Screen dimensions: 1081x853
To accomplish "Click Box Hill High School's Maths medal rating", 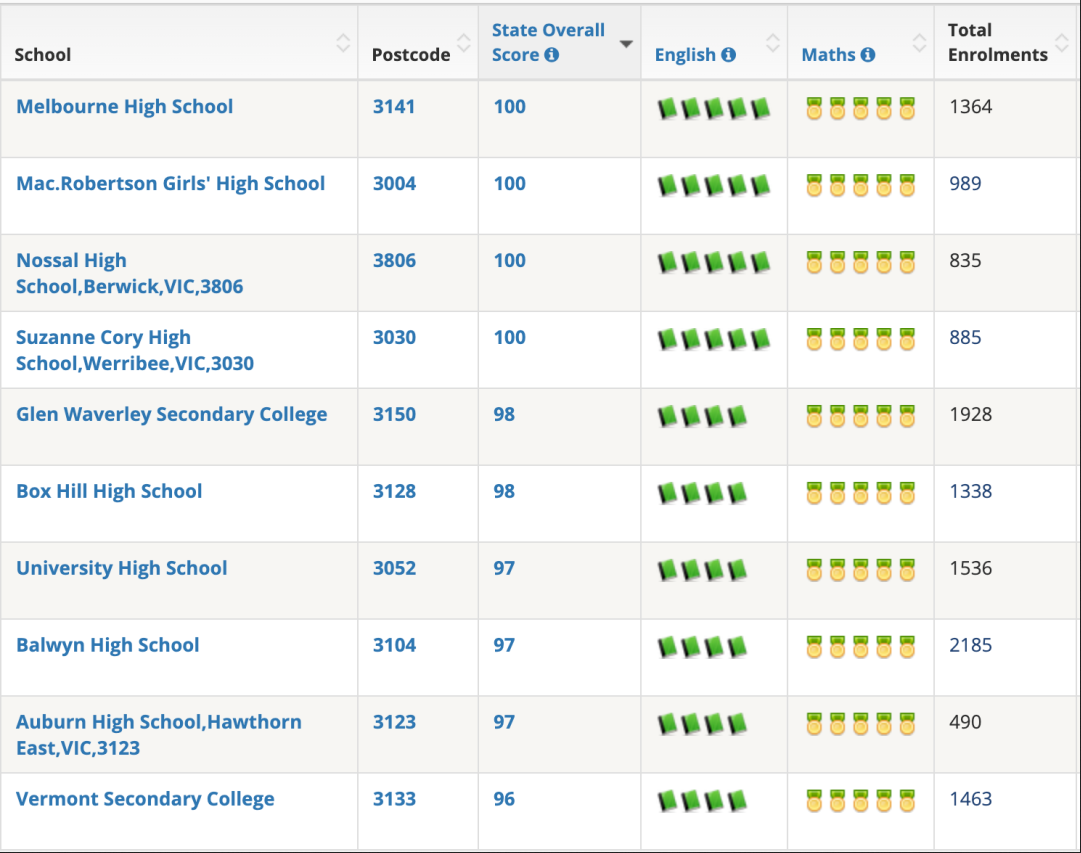I will pos(860,493).
